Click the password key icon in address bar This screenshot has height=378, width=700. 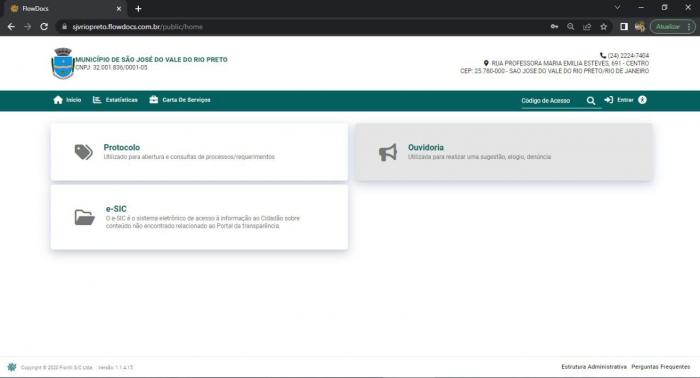tap(554, 27)
